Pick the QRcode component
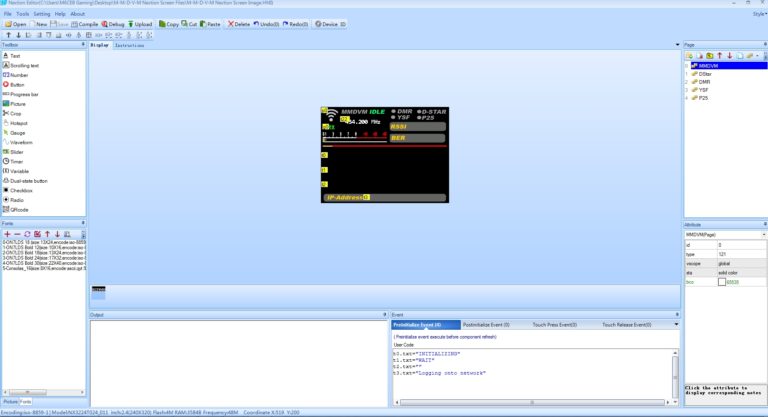This screenshot has width=768, height=417. 19,209
